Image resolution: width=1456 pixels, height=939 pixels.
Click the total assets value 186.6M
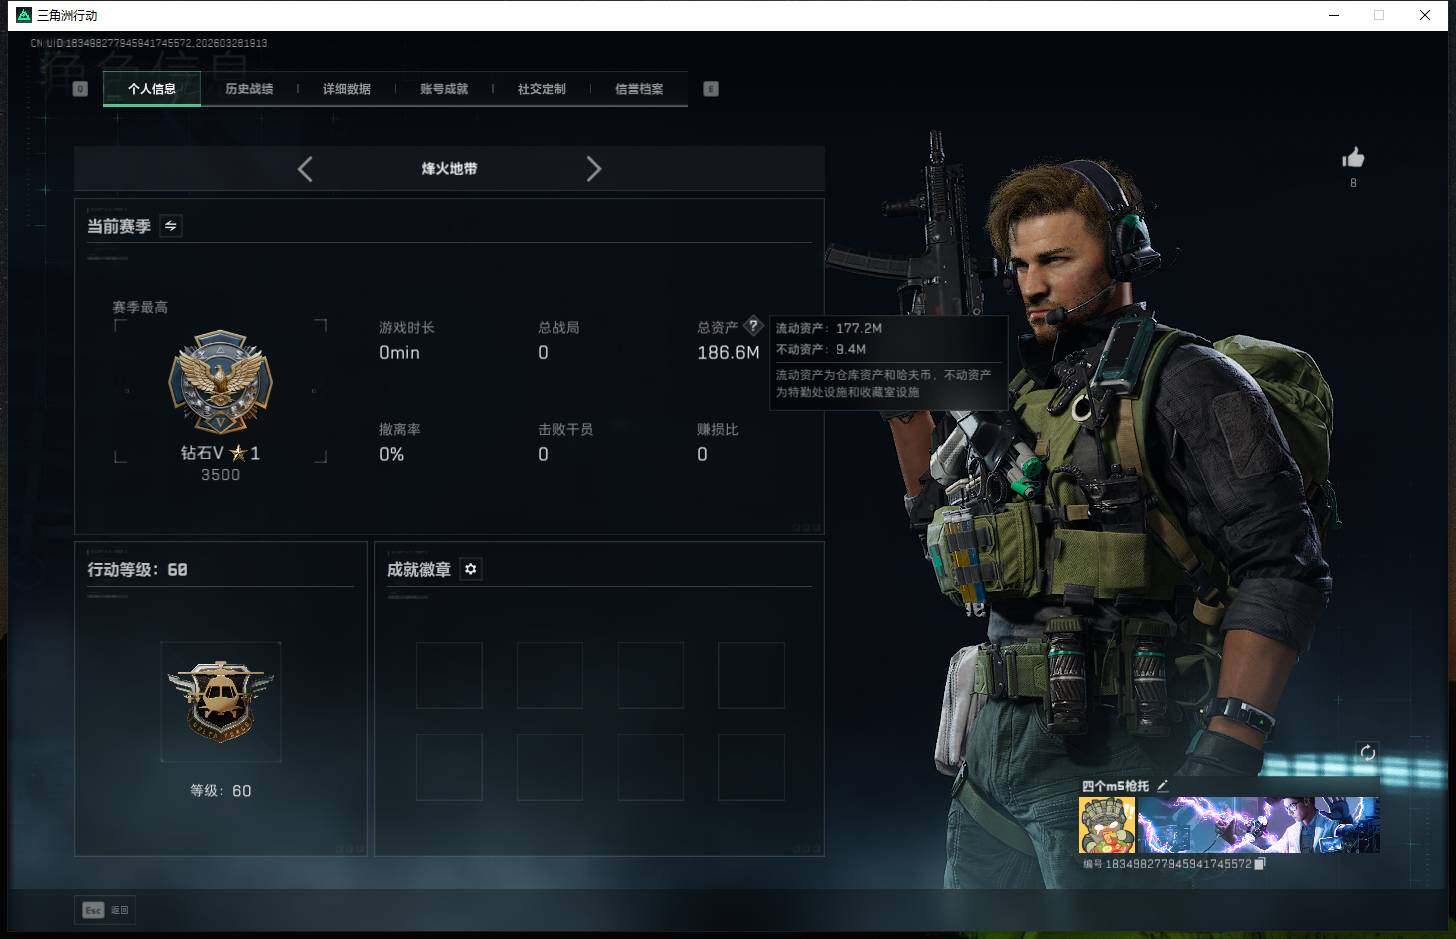click(728, 353)
